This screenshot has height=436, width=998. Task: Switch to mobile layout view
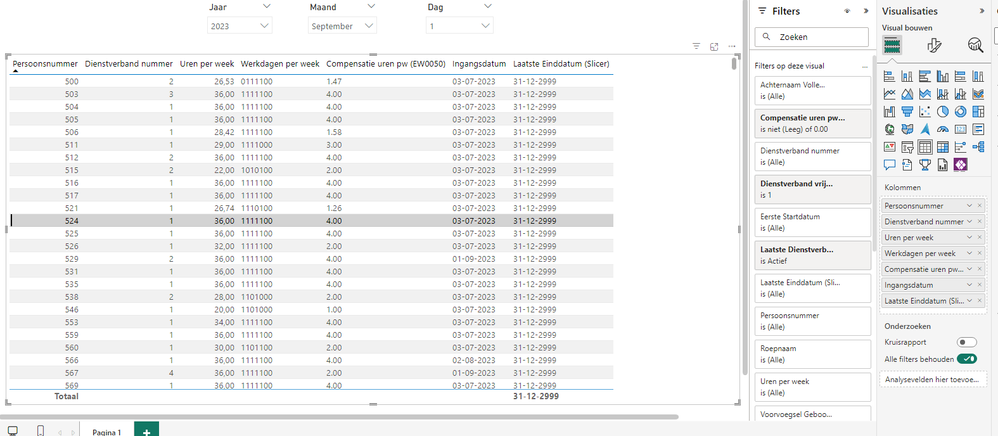(x=41, y=430)
